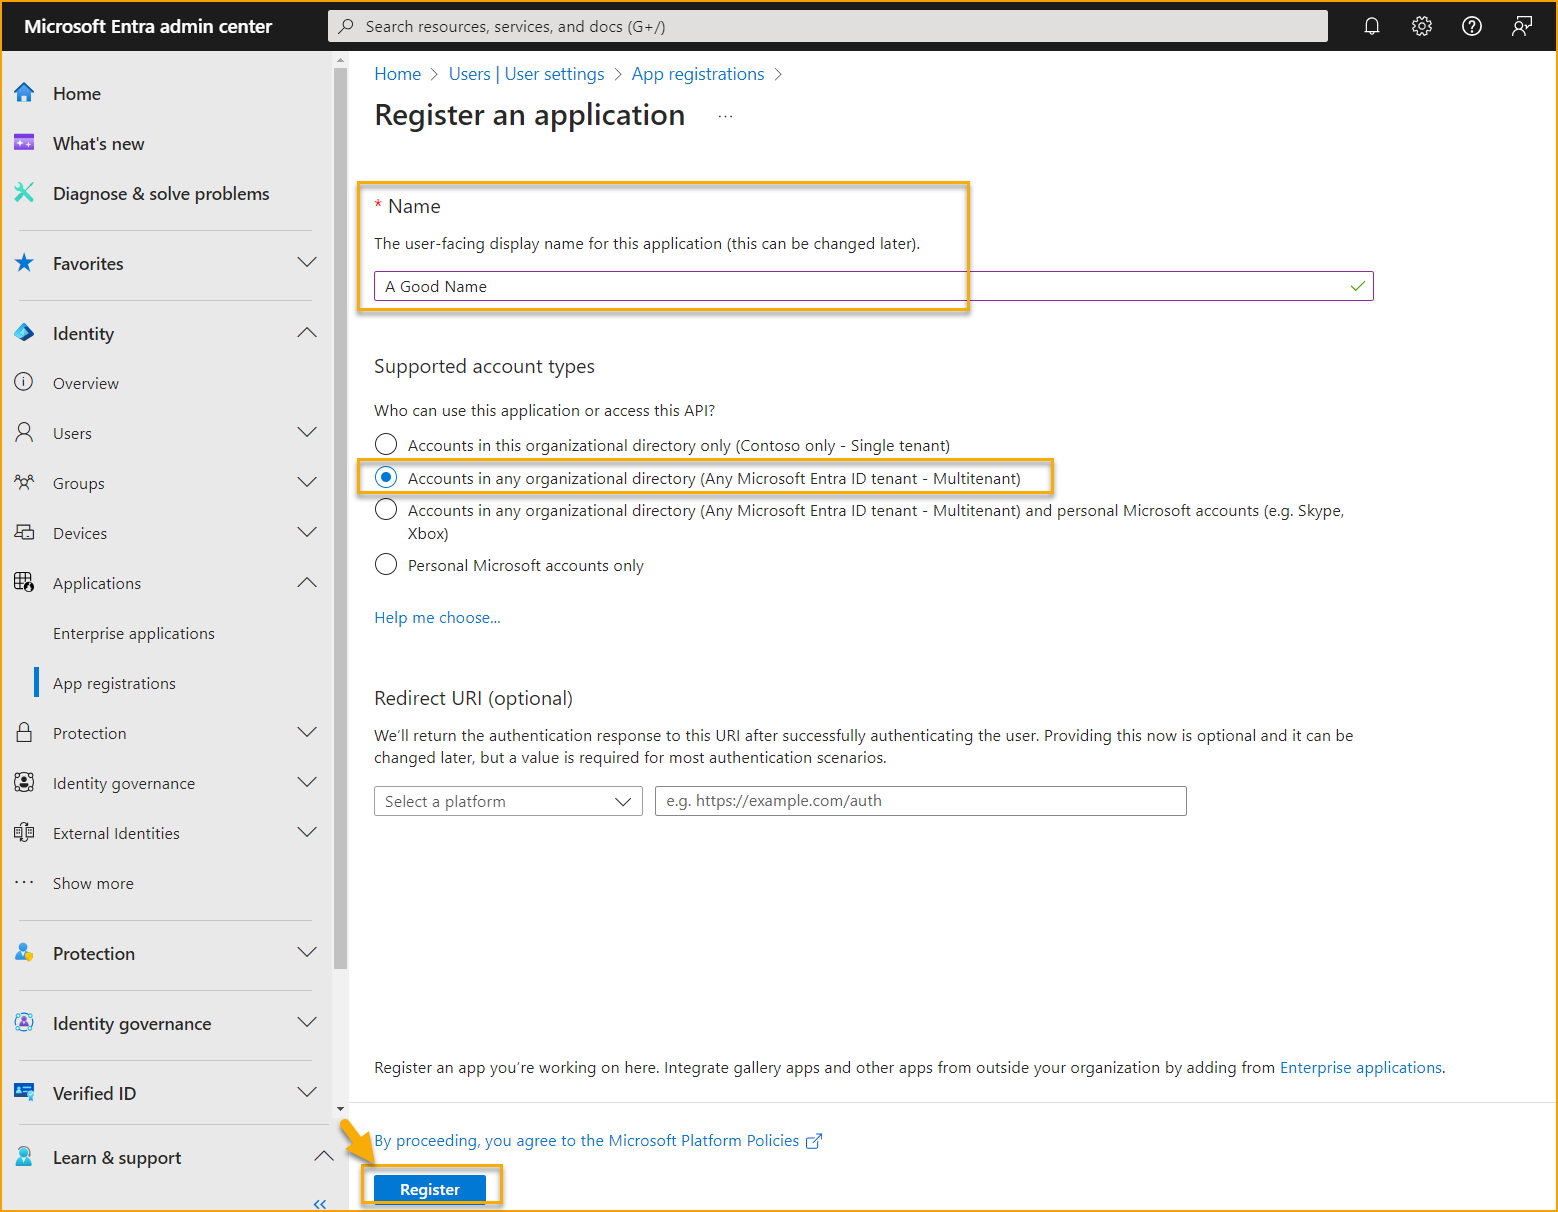The height and width of the screenshot is (1212, 1558).
Task: Open the settings gear icon
Action: pos(1422,26)
